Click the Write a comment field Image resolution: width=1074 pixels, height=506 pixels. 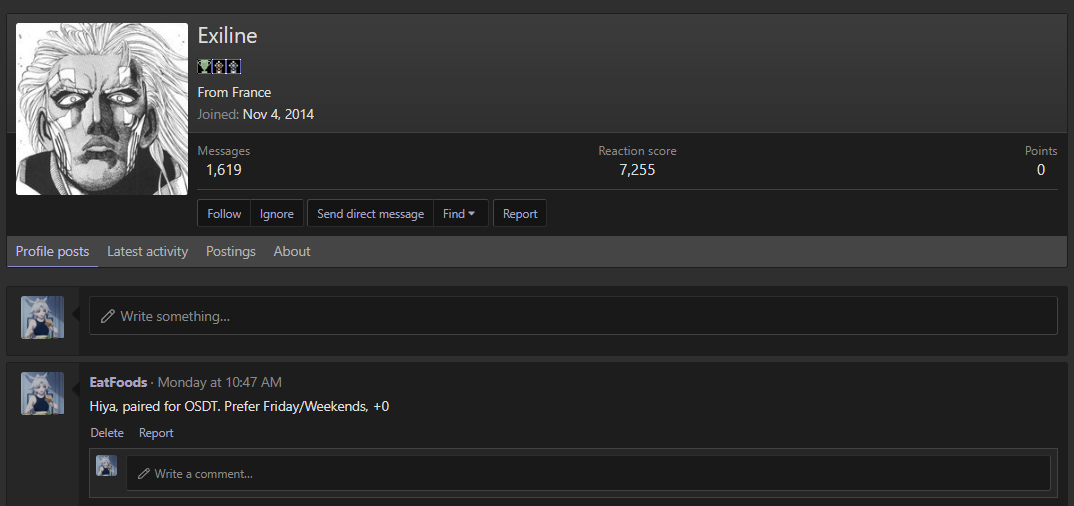(588, 473)
